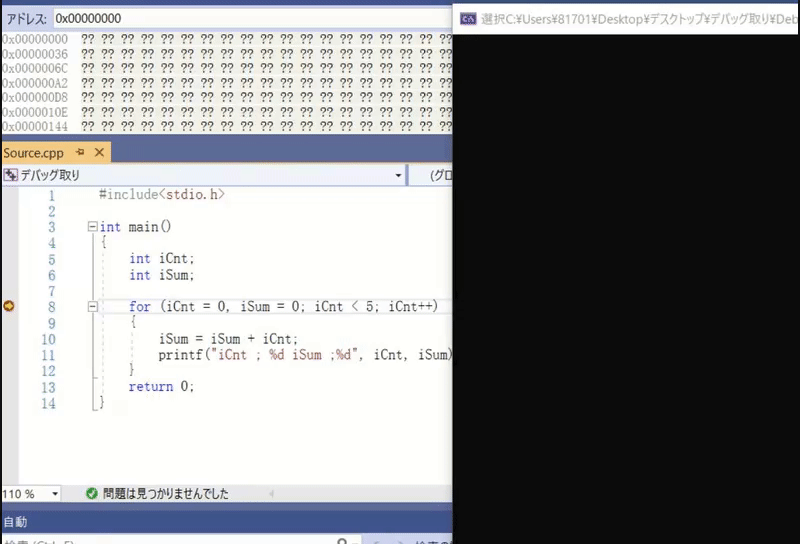Click the project icon beside デバッグ取り
This screenshot has width=800, height=544.
(x=10, y=176)
